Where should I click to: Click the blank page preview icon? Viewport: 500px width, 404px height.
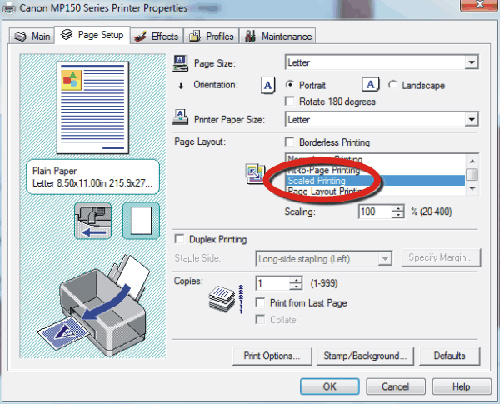point(141,220)
